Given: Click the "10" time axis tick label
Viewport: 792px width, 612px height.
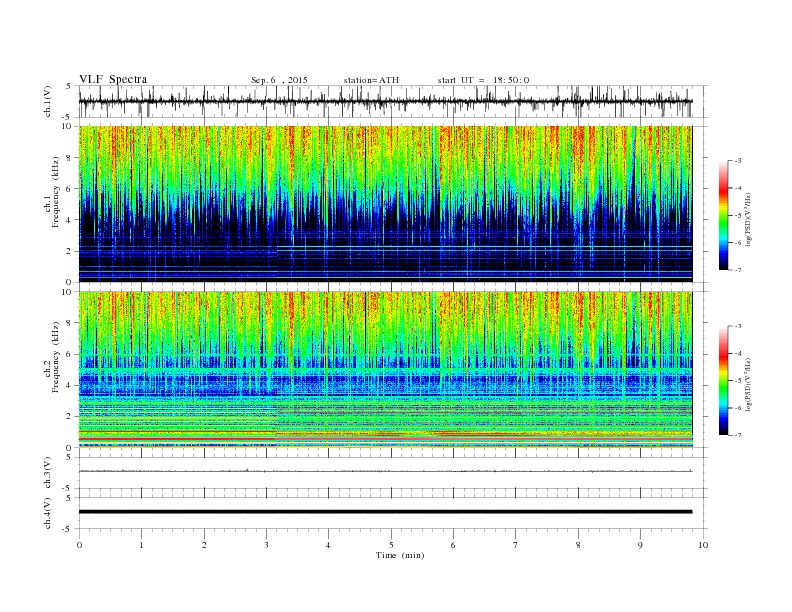Looking at the screenshot, I should pyautogui.click(x=703, y=545).
